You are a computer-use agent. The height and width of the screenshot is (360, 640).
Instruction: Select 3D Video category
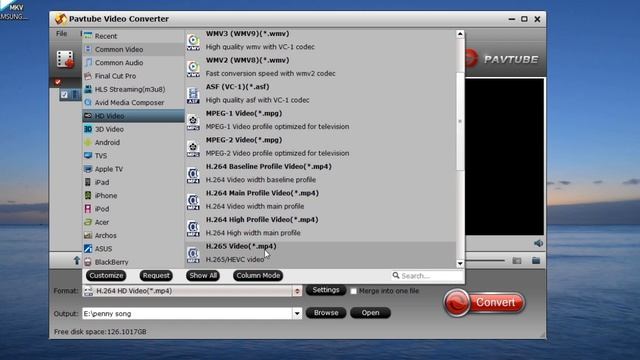click(133, 129)
